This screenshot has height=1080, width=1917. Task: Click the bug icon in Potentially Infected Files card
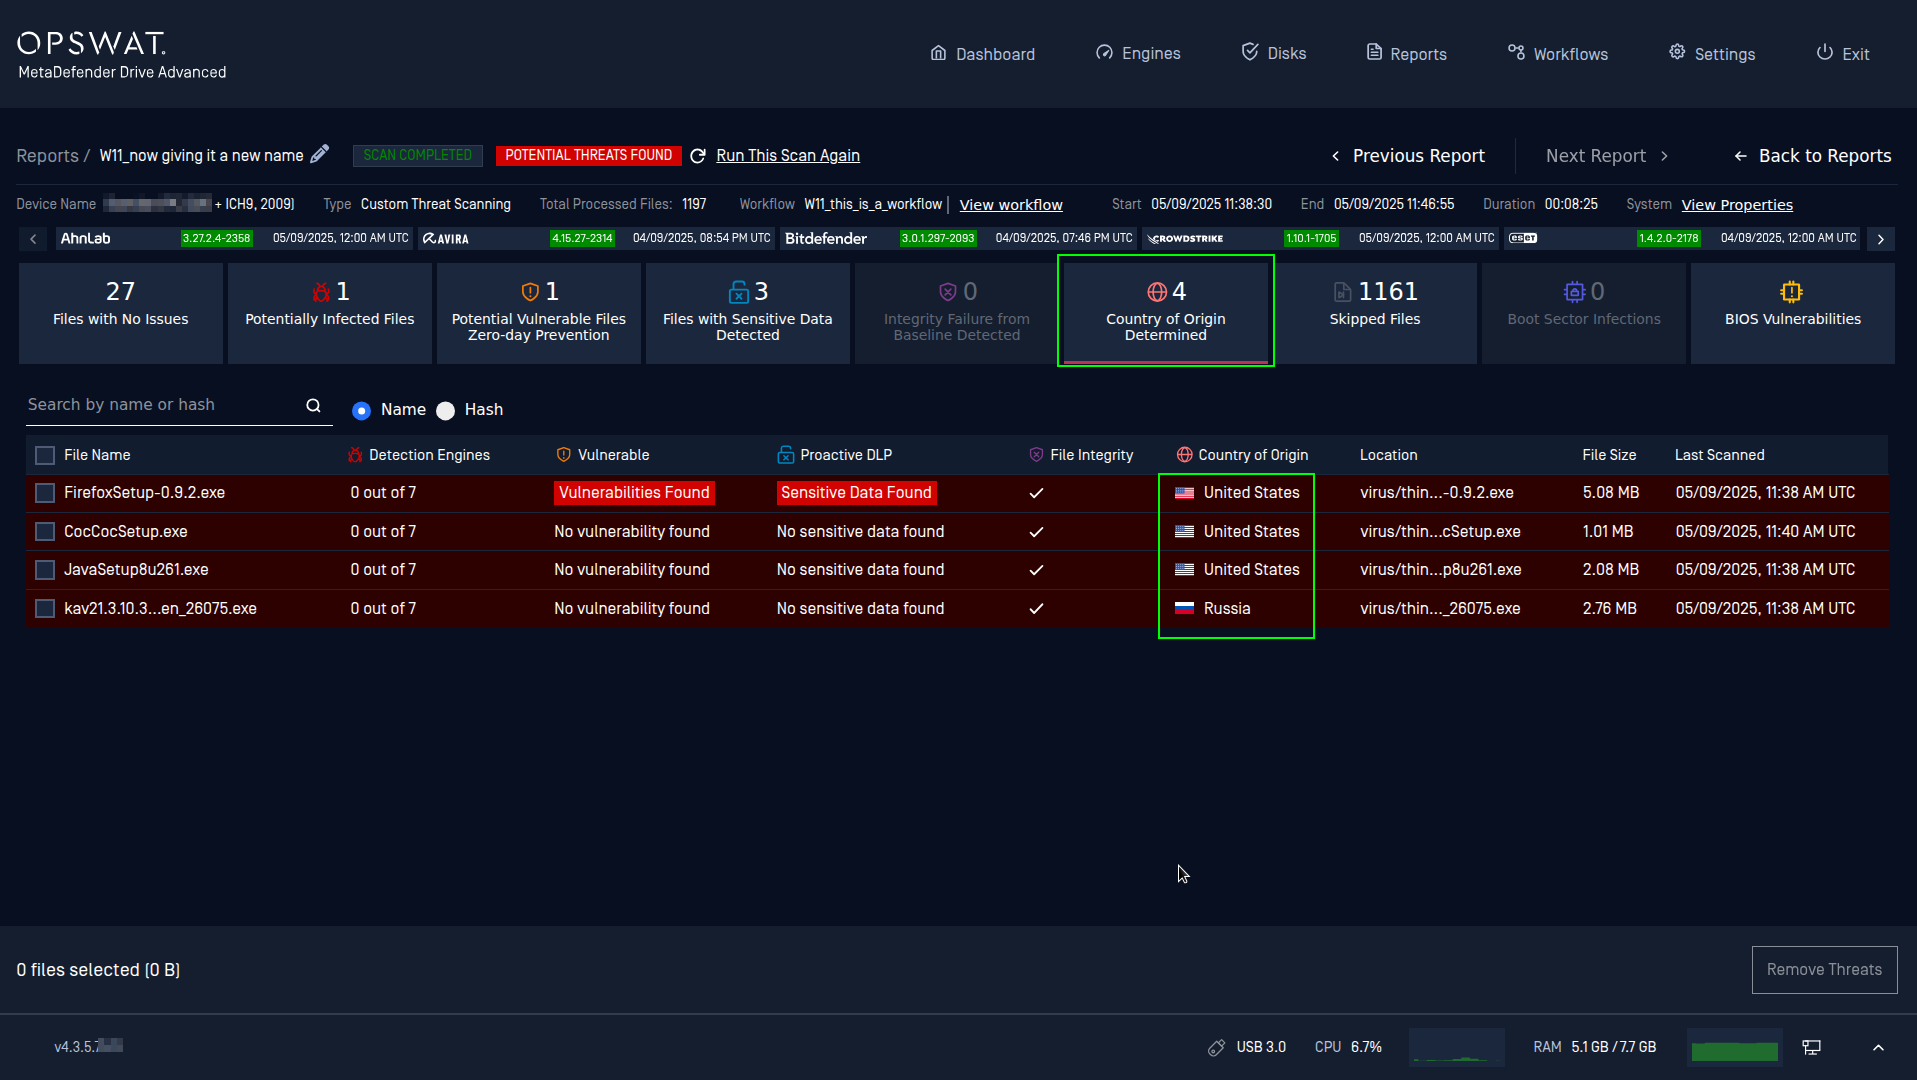pos(321,292)
